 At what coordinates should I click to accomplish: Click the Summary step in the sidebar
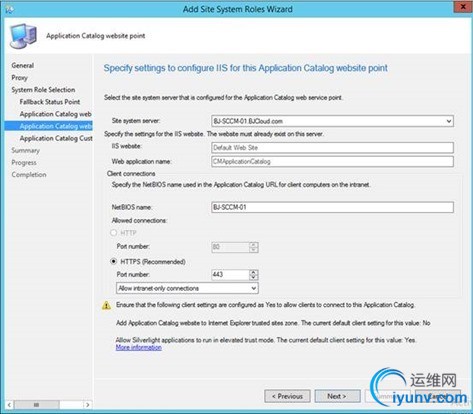coord(25,150)
